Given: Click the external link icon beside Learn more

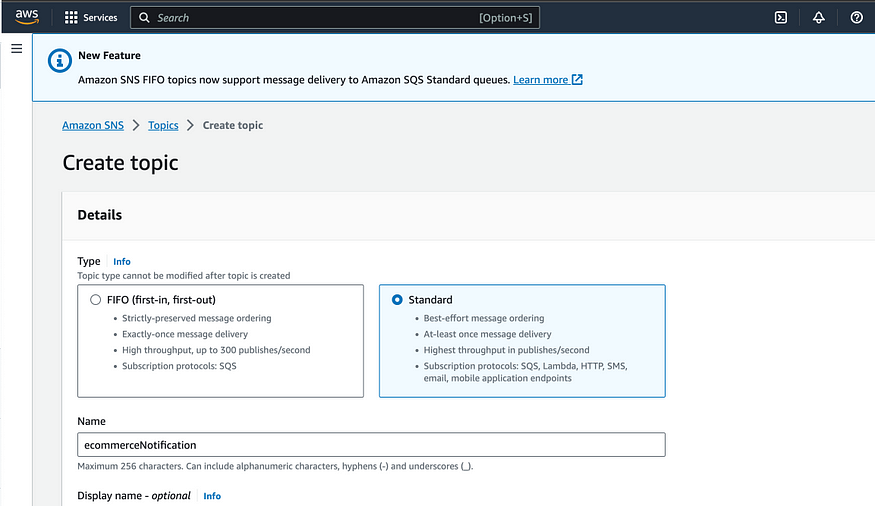Looking at the screenshot, I should (577, 80).
